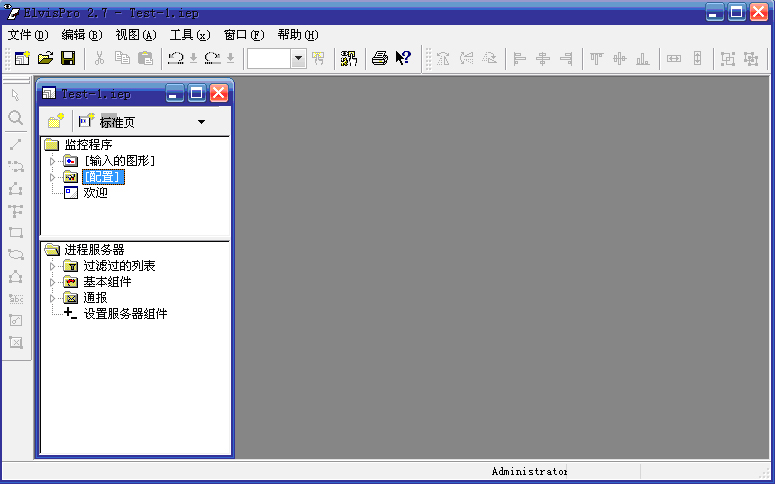Expand the [输入的图形] tree node

point(53,161)
